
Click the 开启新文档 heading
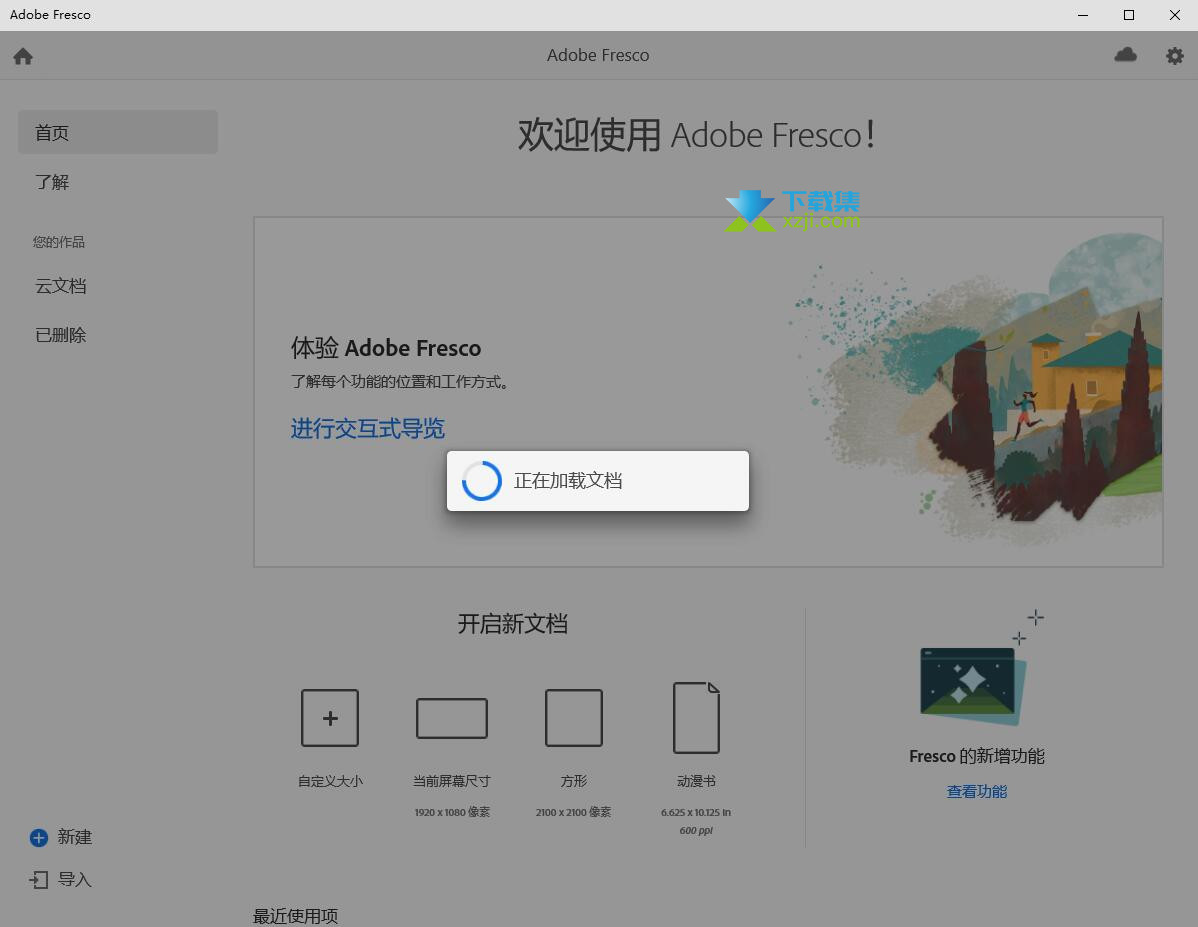[x=513, y=624]
